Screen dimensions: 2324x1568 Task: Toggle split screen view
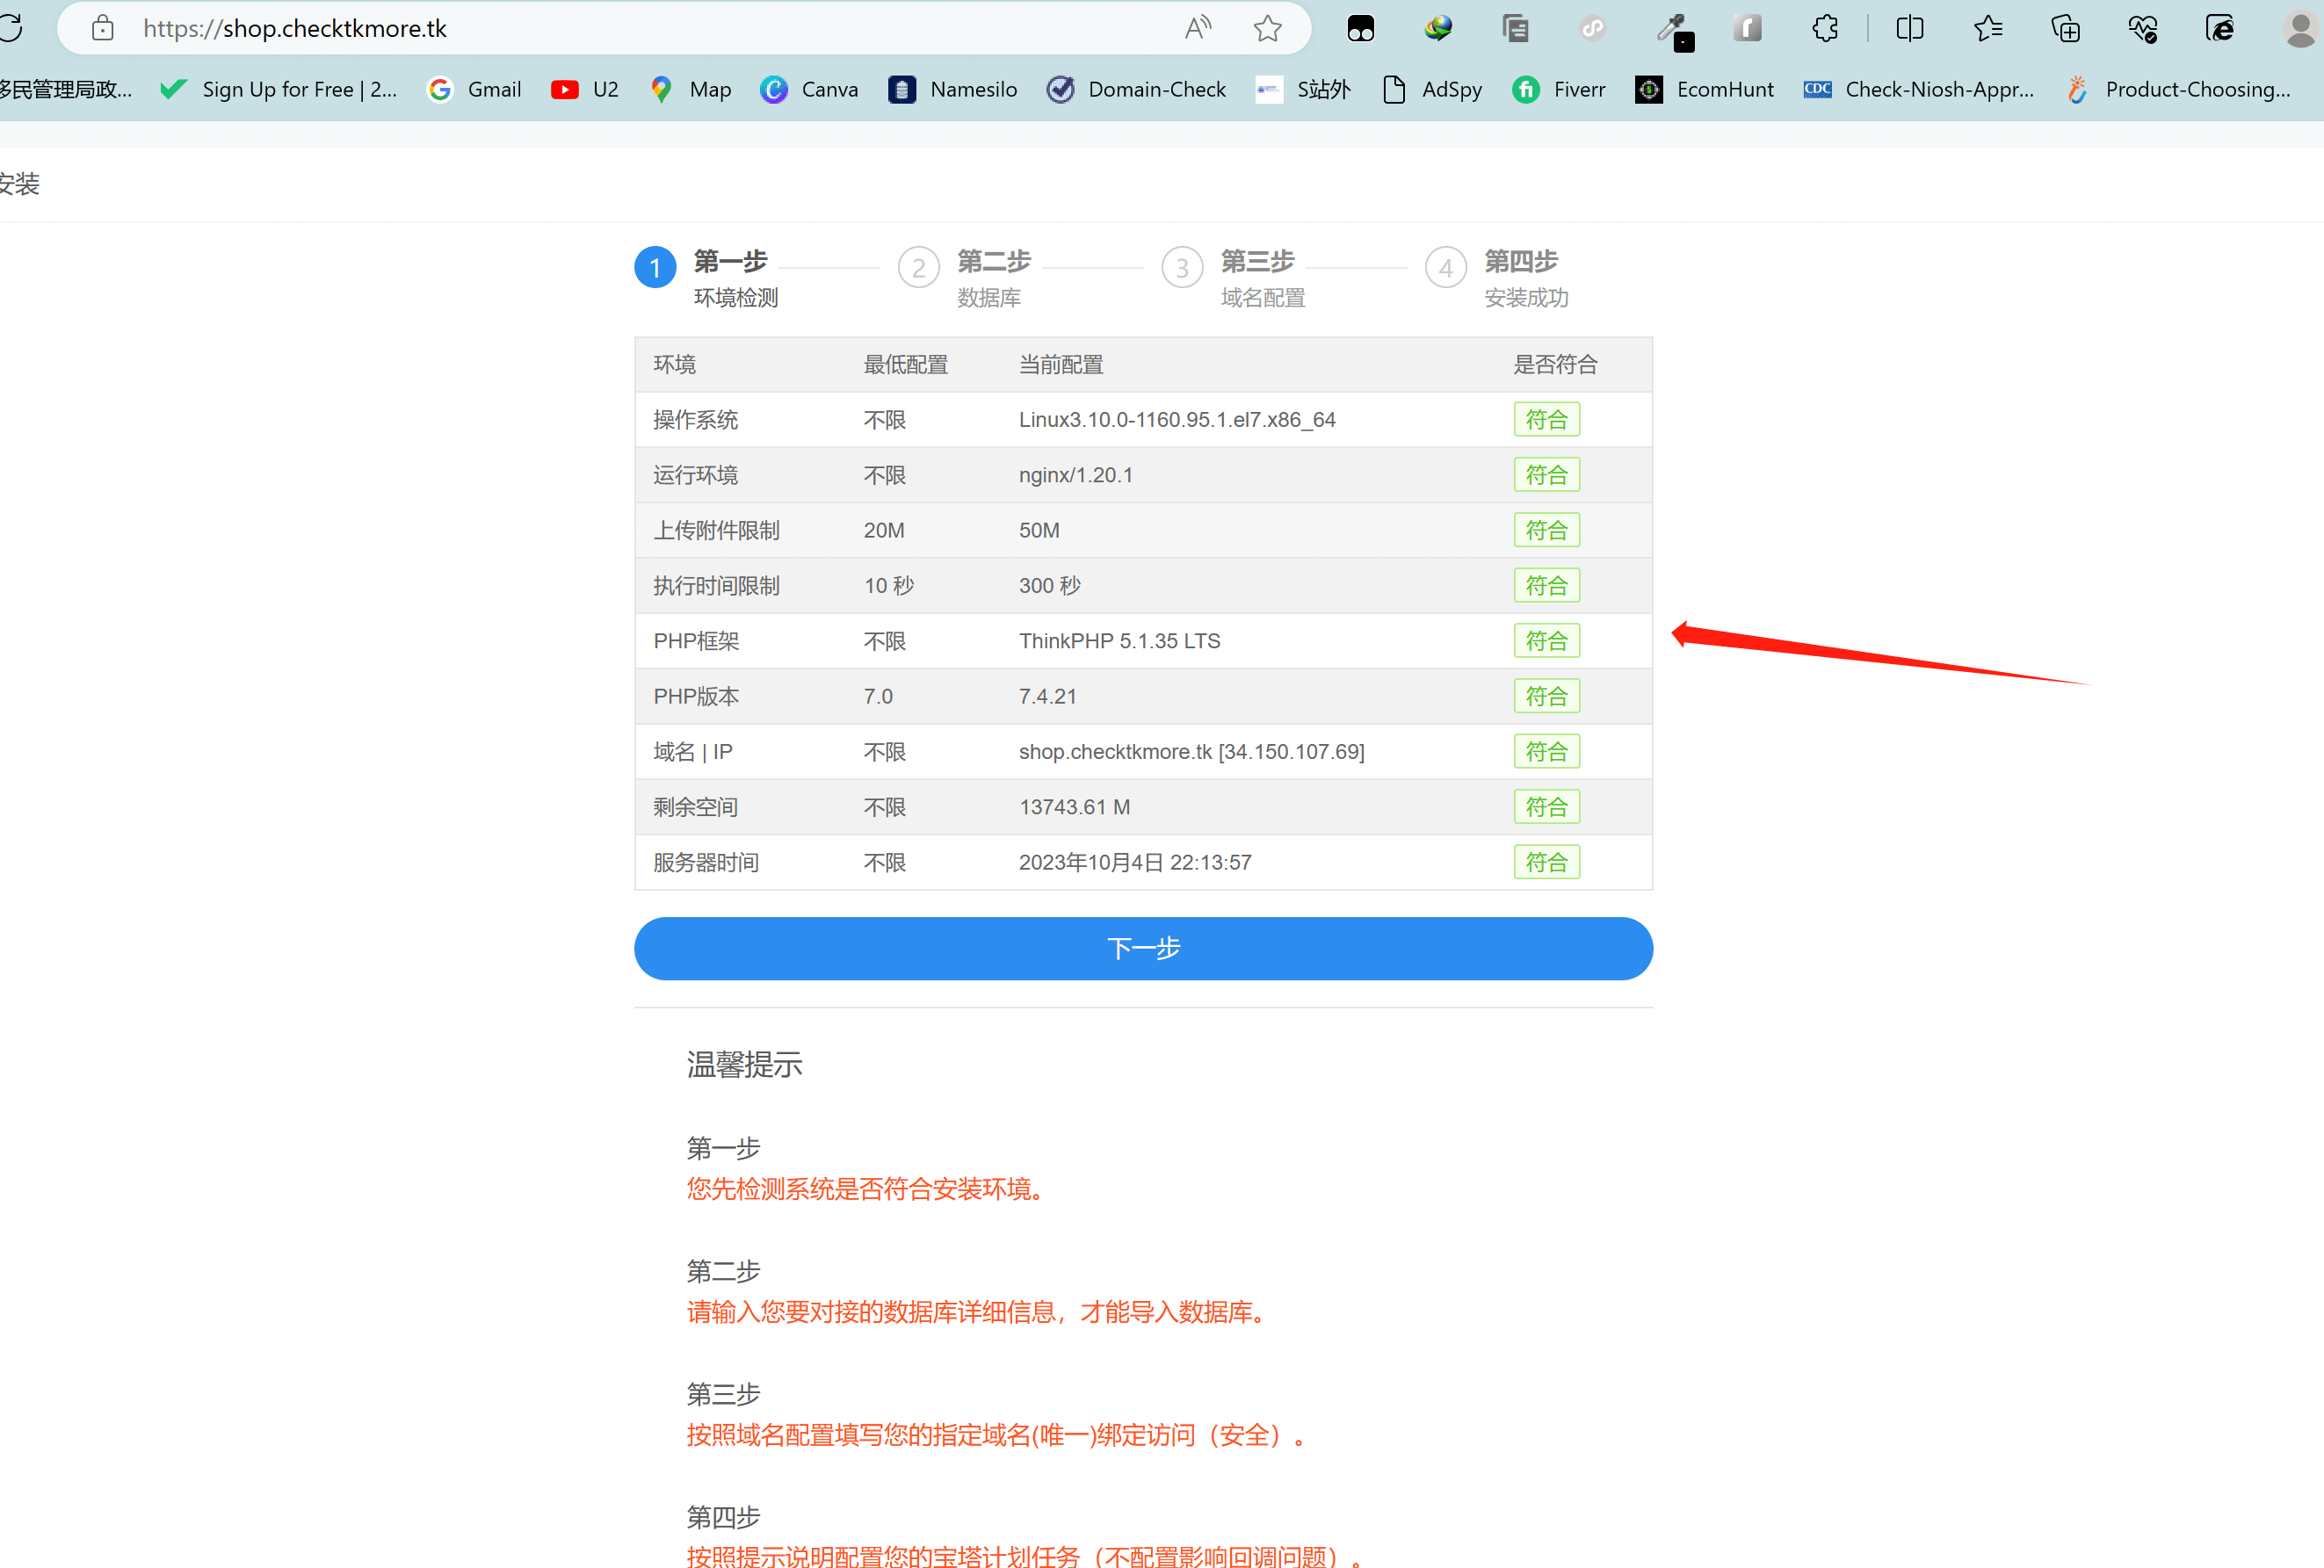click(1909, 28)
